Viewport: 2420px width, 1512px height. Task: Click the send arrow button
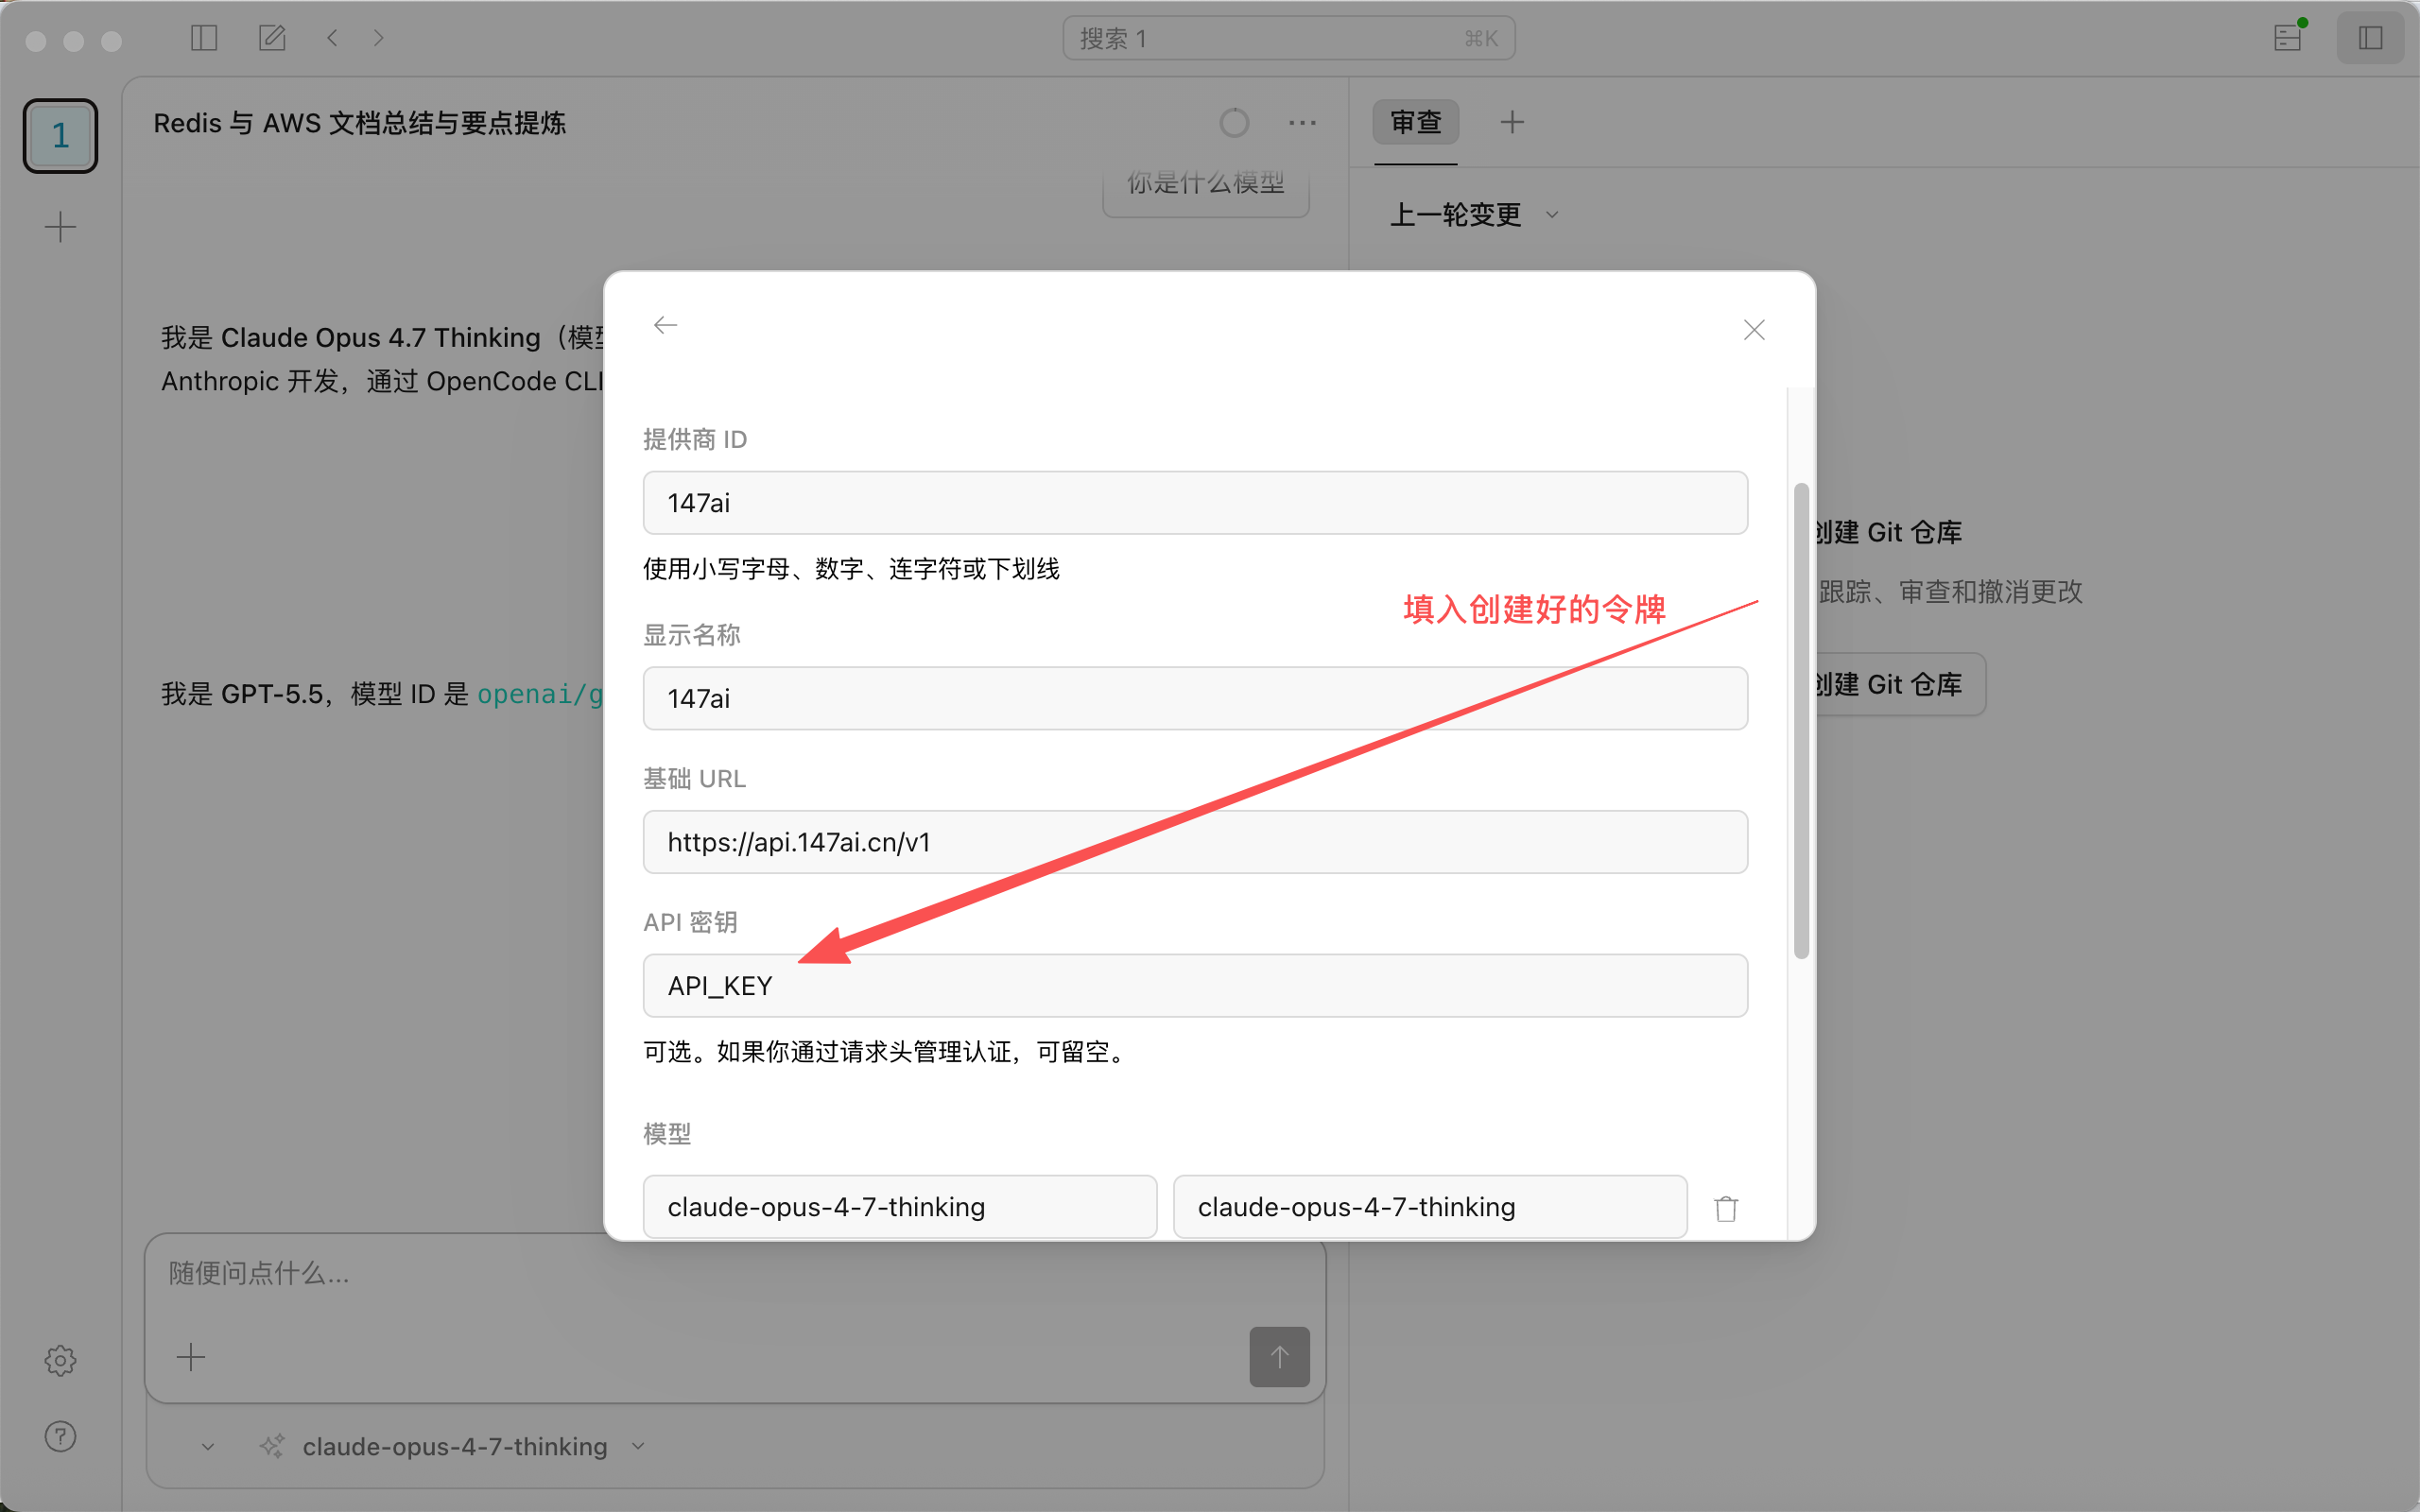pyautogui.click(x=1279, y=1356)
